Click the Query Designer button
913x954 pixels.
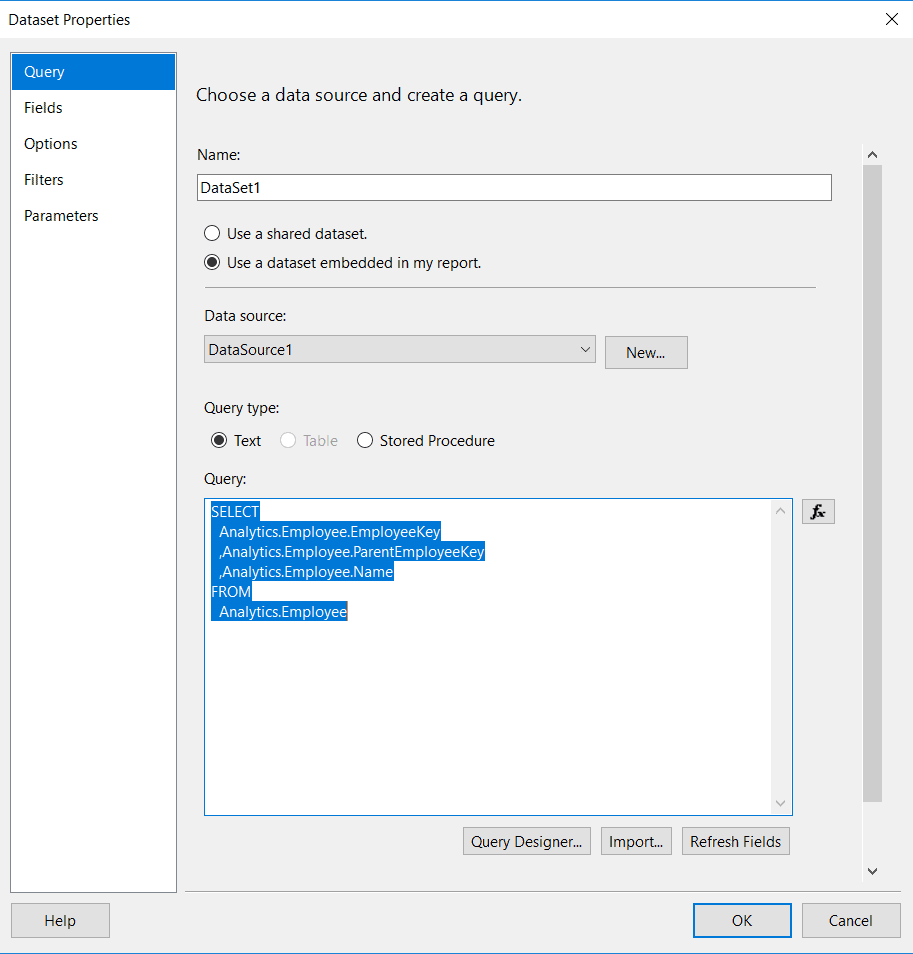coord(527,841)
